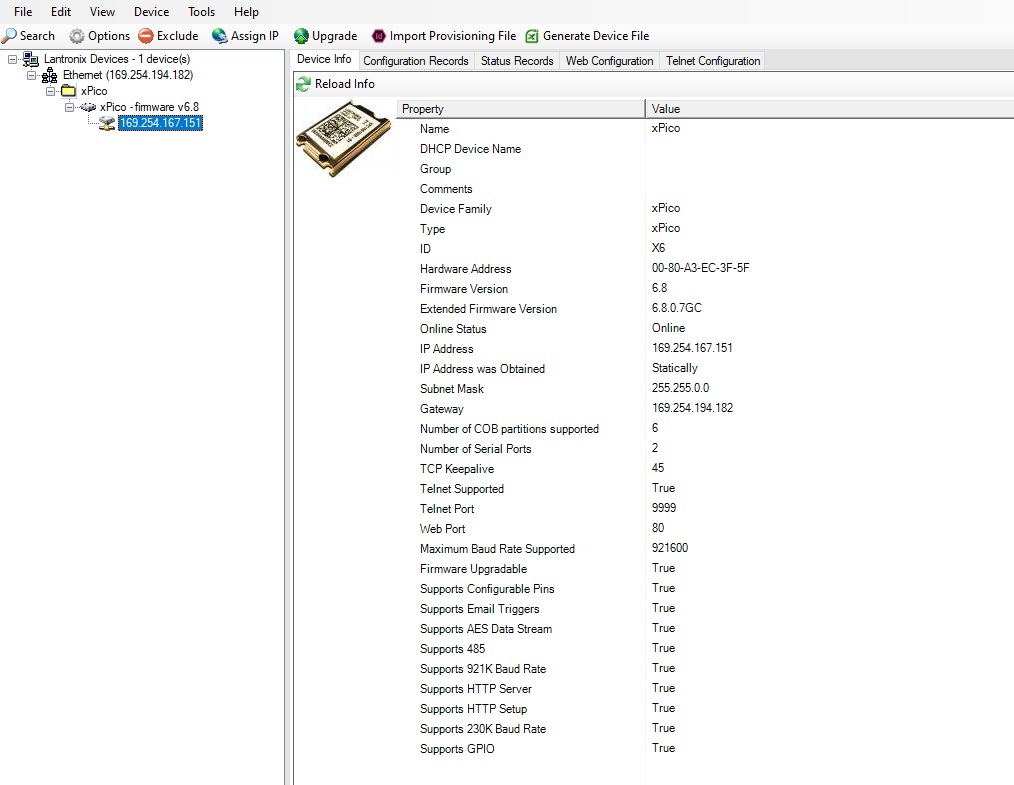
Task: Click the Generate Device File spreadsheet icon
Action: (x=532, y=36)
